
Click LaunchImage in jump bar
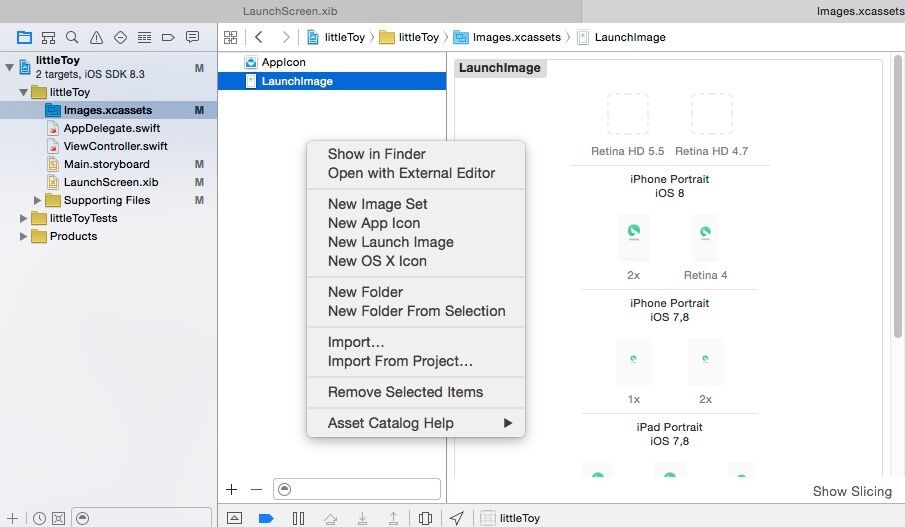(622, 38)
